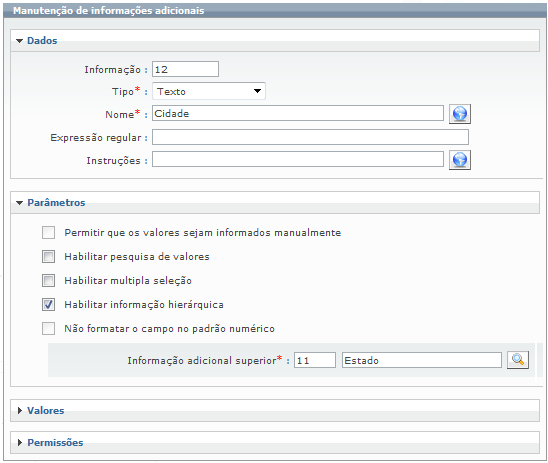This screenshot has width=548, height=463.
Task: Click the globe translate icon beside Nome
Action: [460, 114]
